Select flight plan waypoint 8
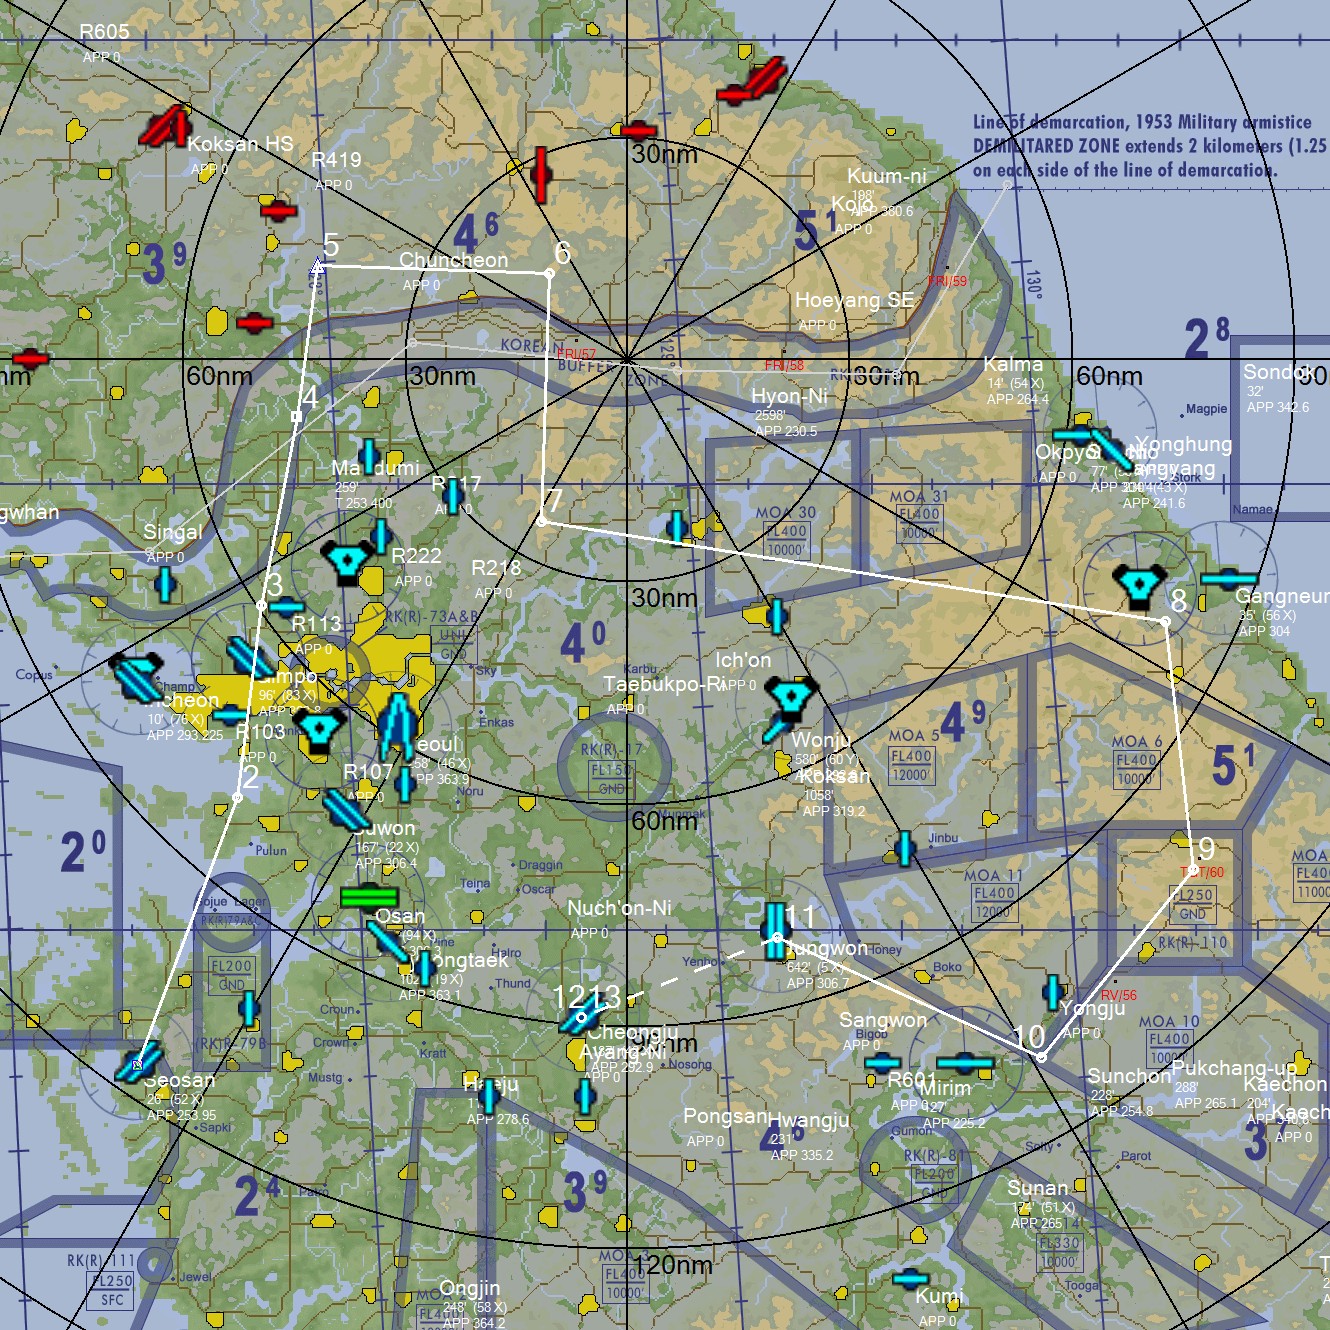 coord(1165,622)
